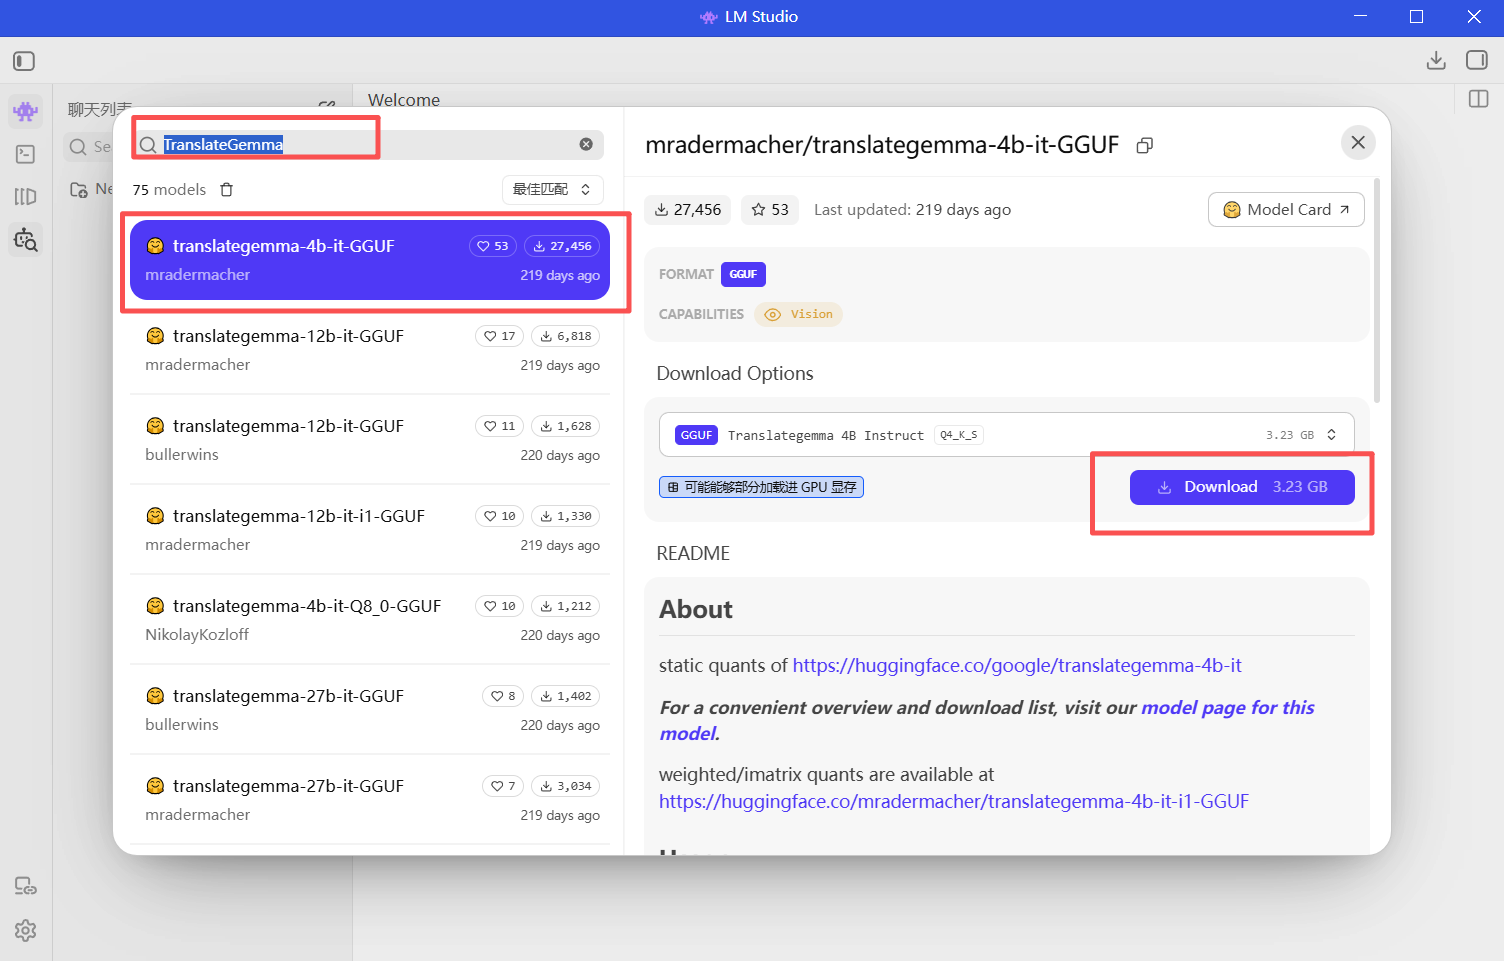The width and height of the screenshot is (1504, 961).
Task: Select translategemma-27b-it-GGUF by bullerwins
Action: pyautogui.click(x=370, y=710)
